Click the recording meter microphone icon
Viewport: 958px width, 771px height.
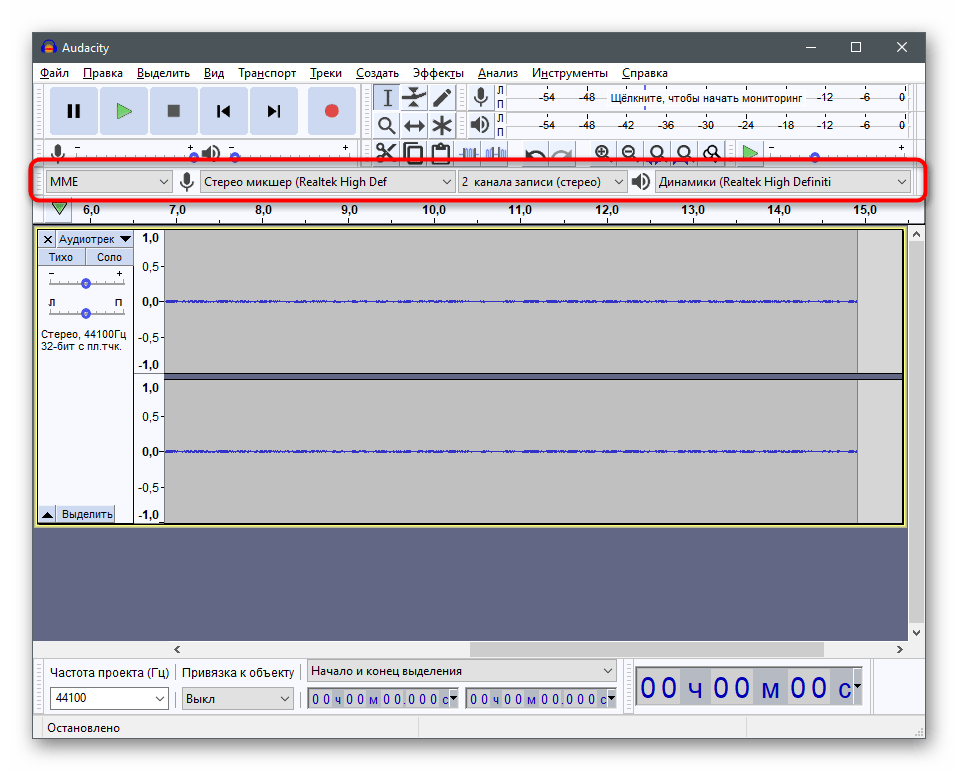tap(481, 98)
